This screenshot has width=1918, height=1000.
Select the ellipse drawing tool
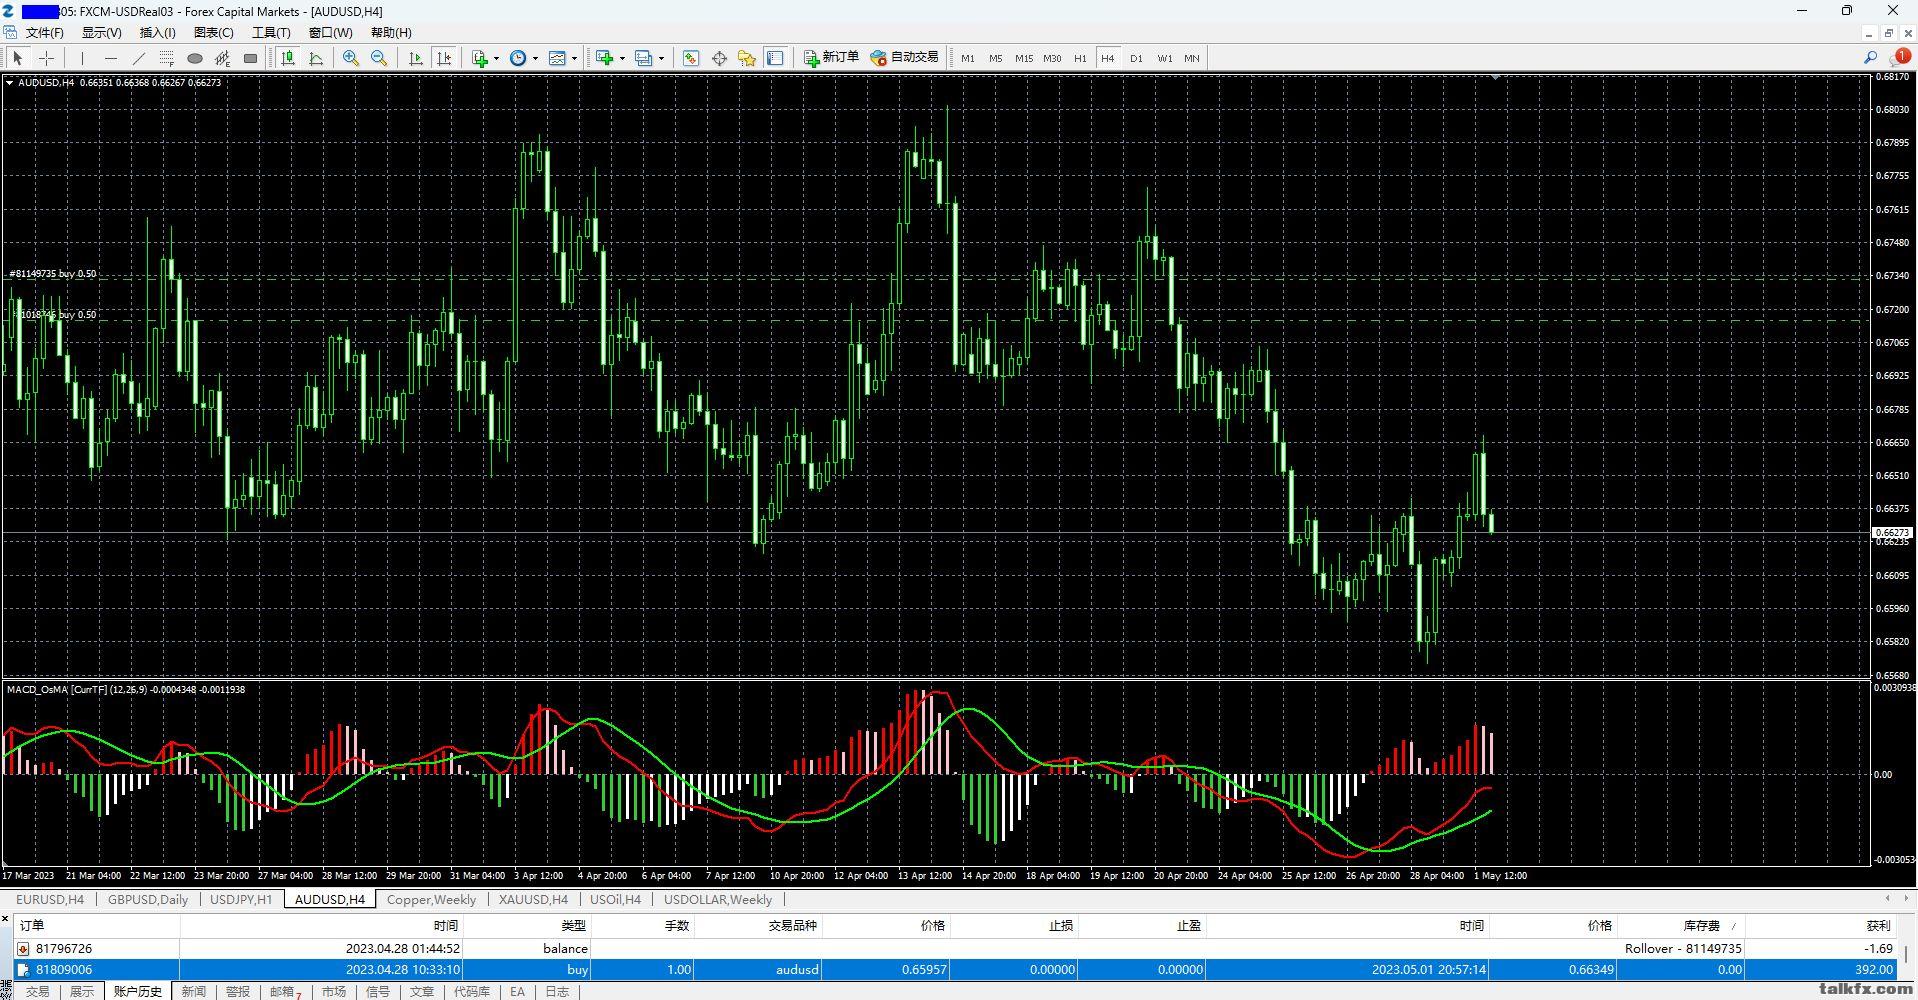tap(195, 58)
